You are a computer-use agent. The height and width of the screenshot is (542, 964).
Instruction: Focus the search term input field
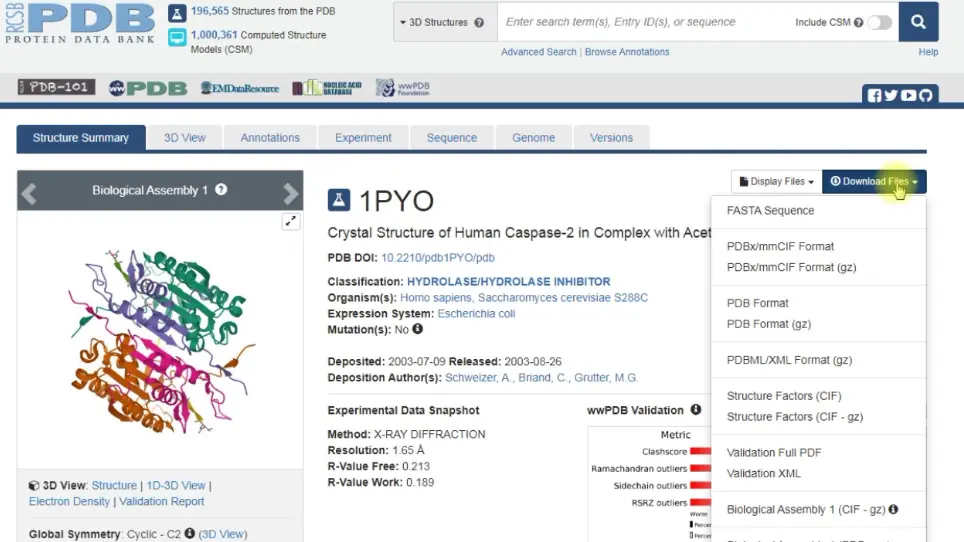point(646,22)
